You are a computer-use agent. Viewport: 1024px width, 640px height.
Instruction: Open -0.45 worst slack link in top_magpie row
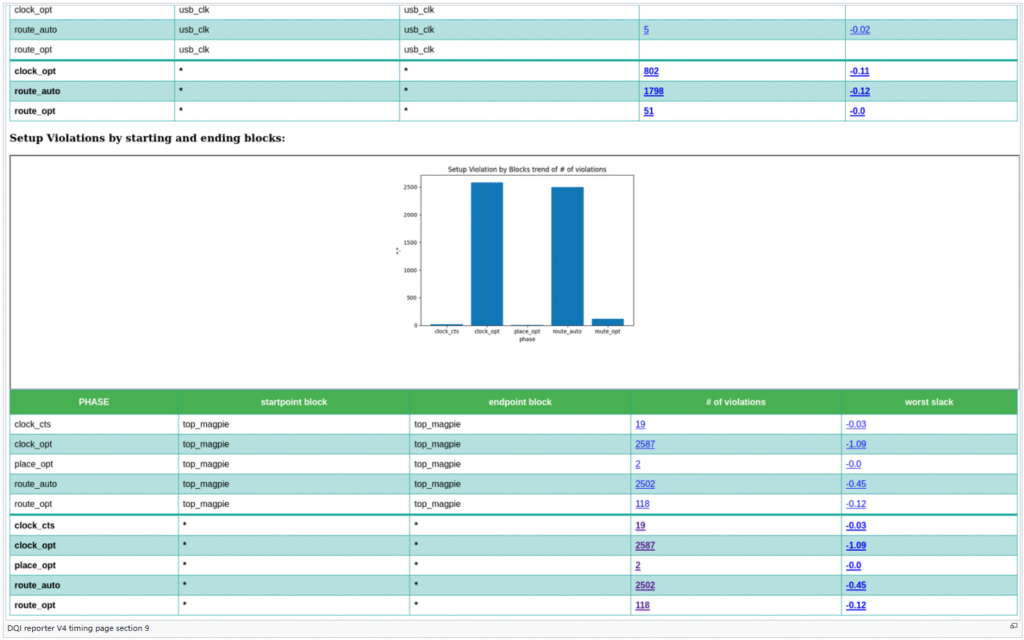pos(856,484)
